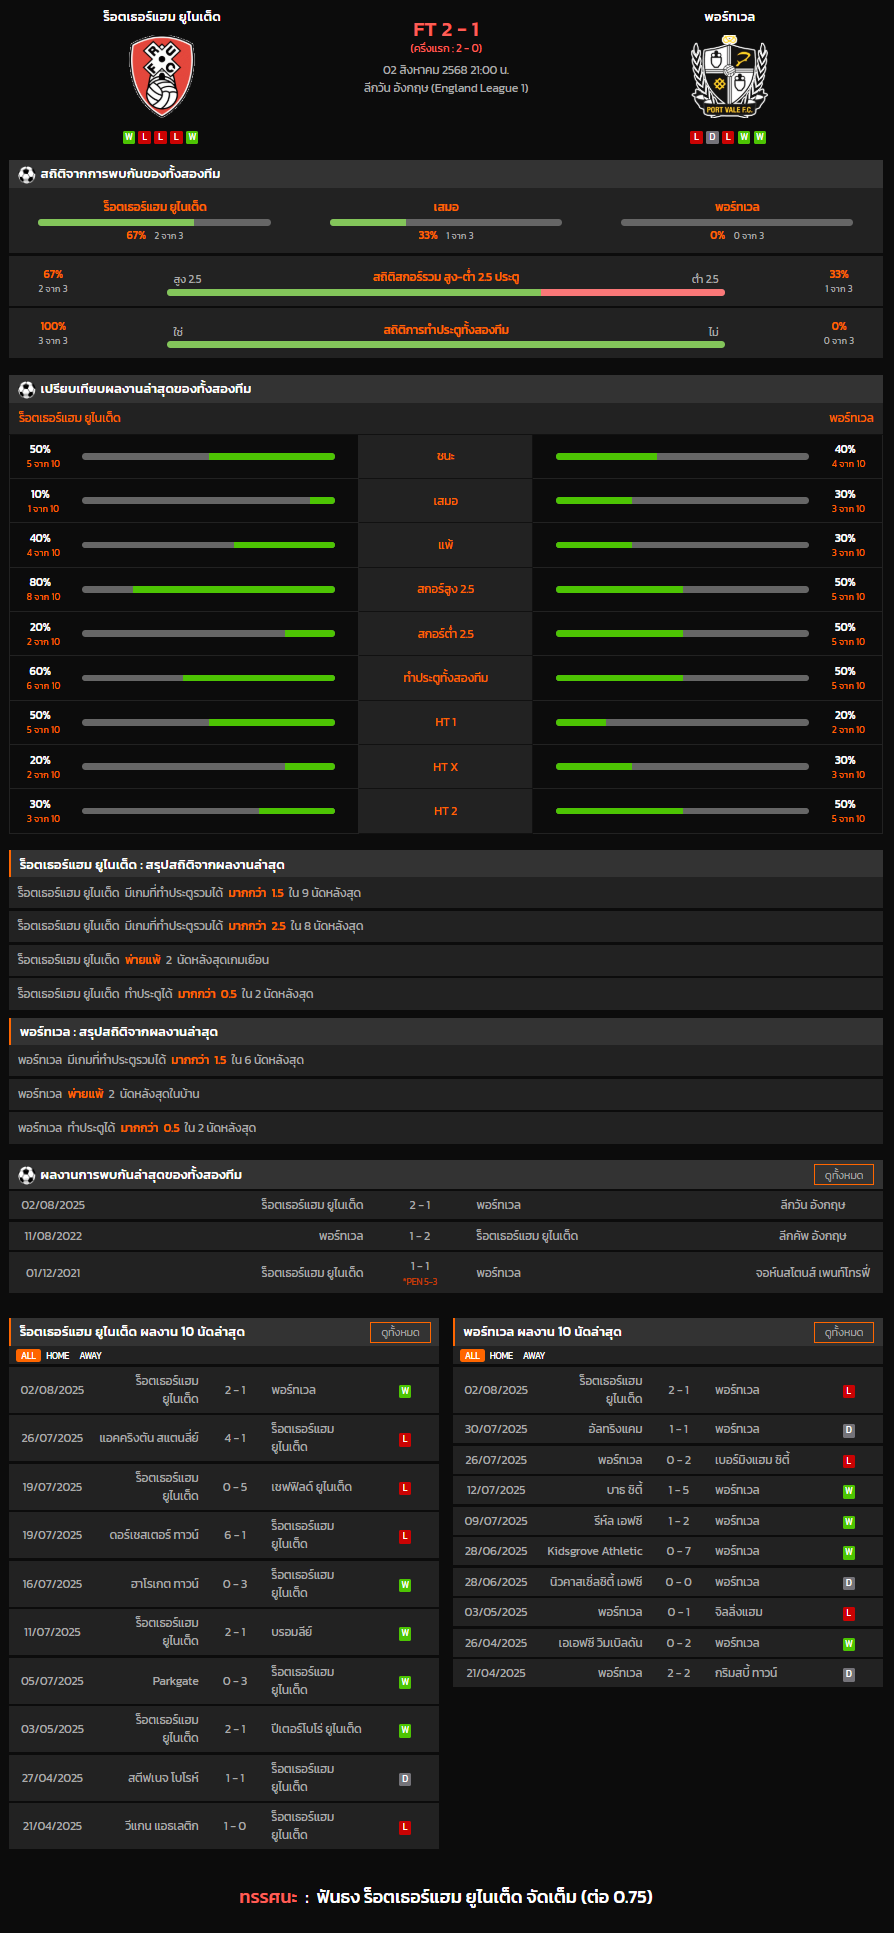Click the L badge on Port Vale 03/05/2025 row
Viewport: 894px width, 1933px height.
849,1613
